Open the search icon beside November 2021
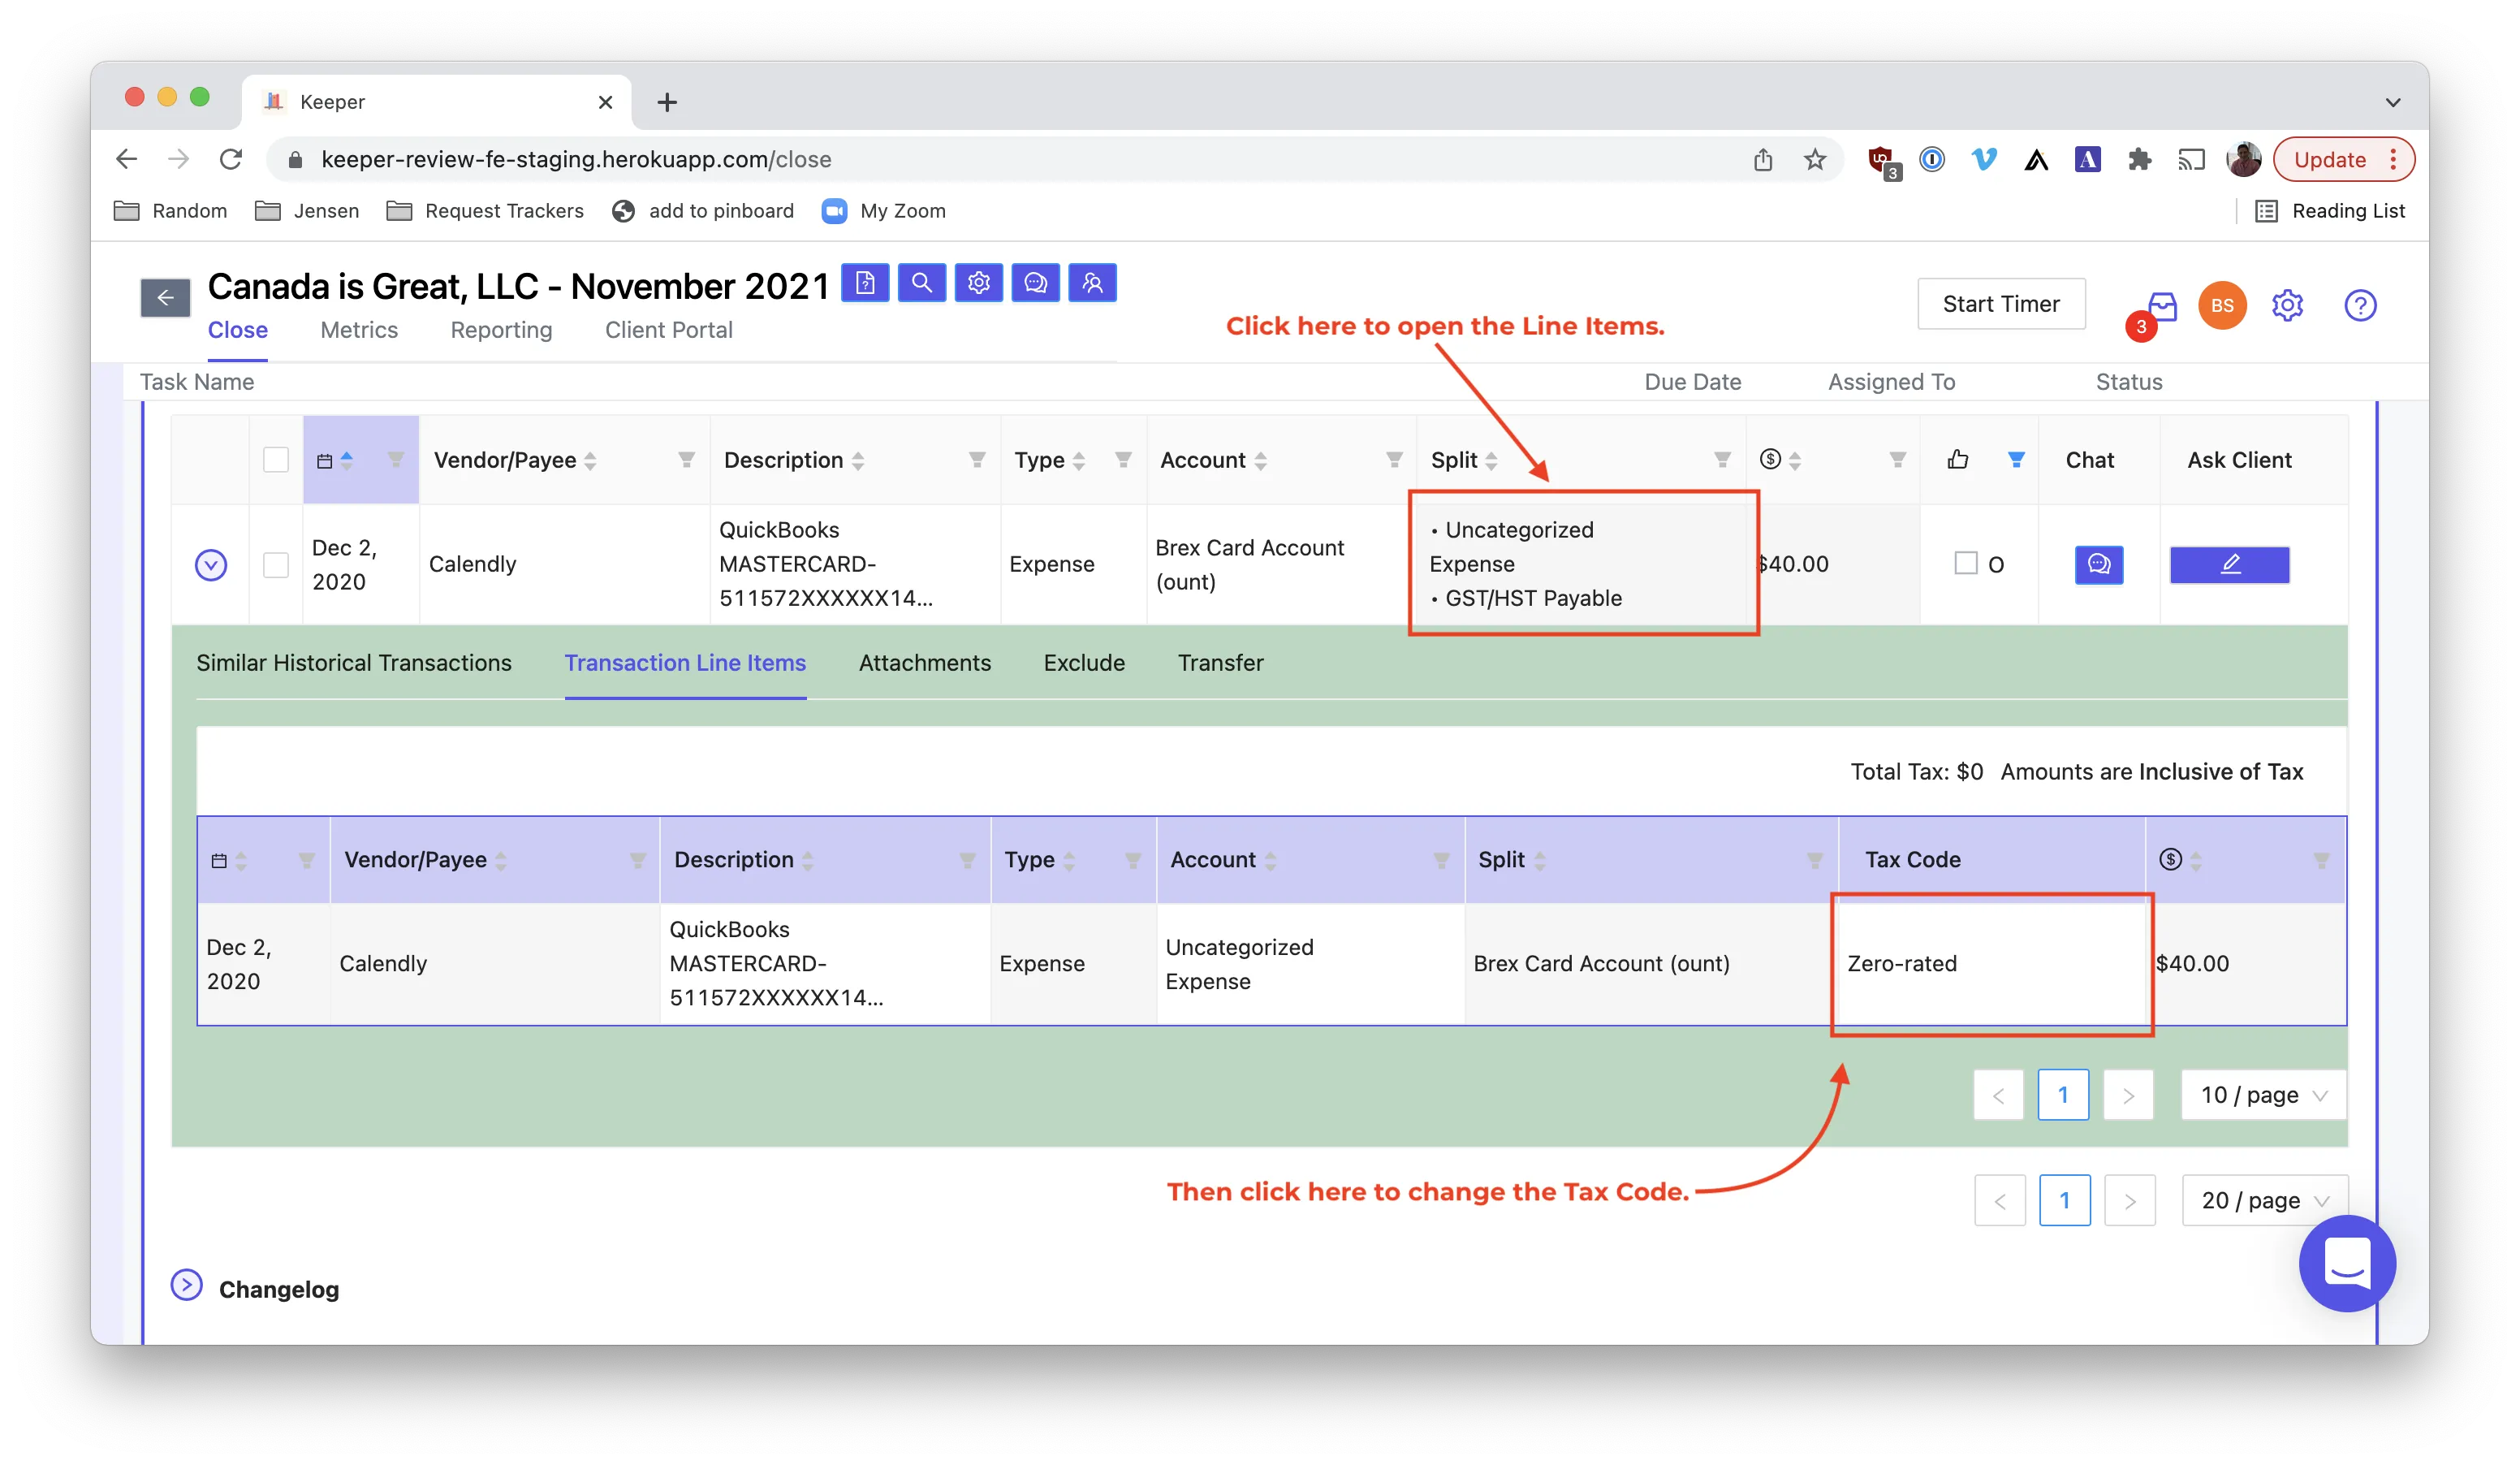 pos(921,283)
